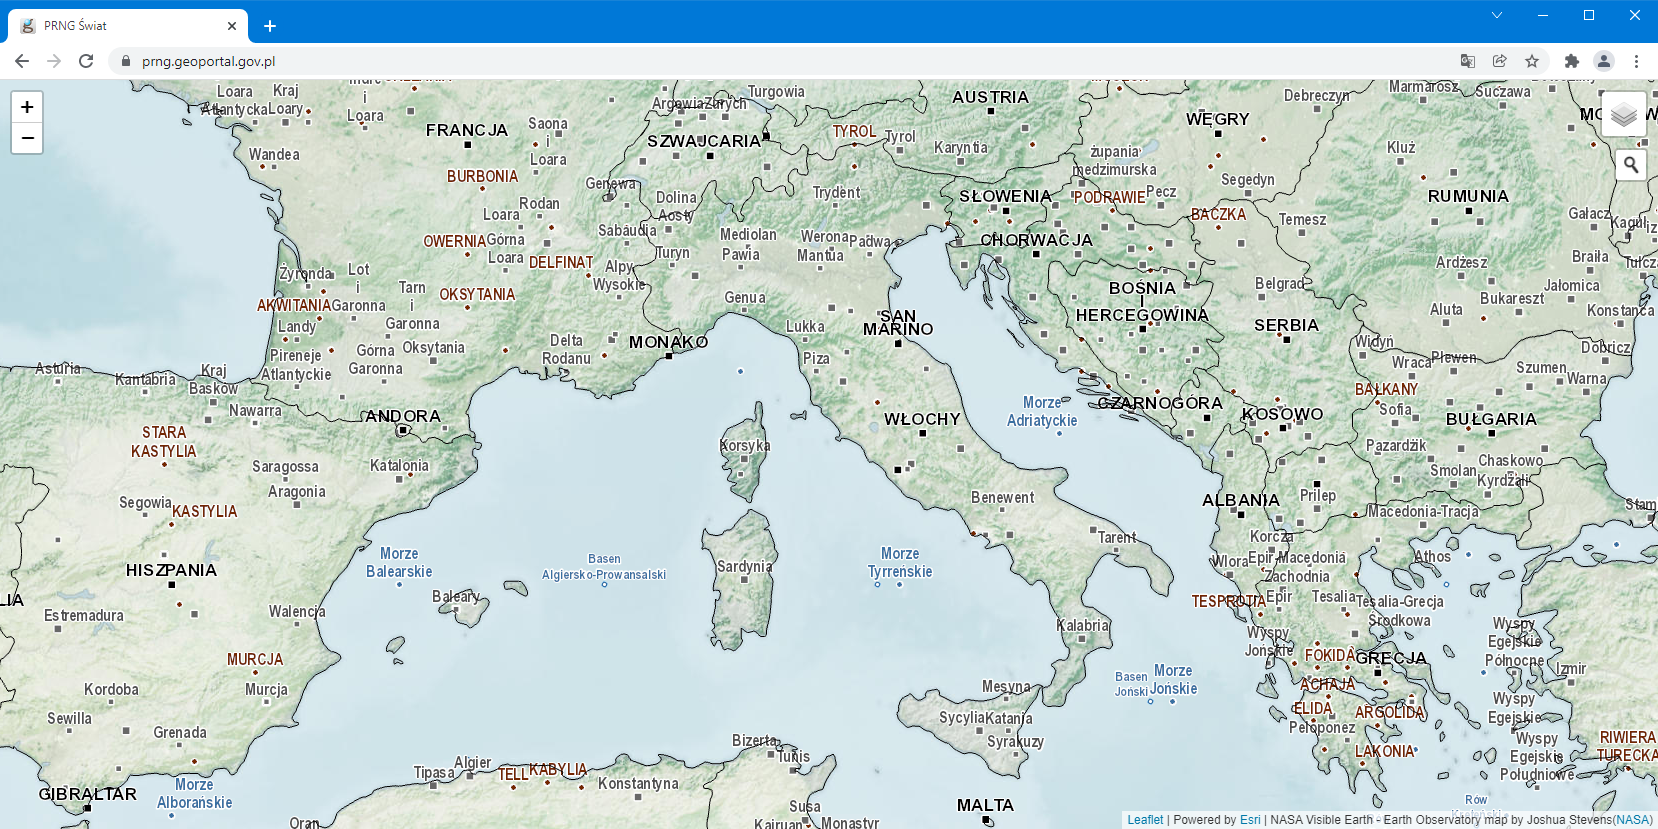Share this page from address bar
Screen dimensions: 1658x829
(x=1499, y=61)
